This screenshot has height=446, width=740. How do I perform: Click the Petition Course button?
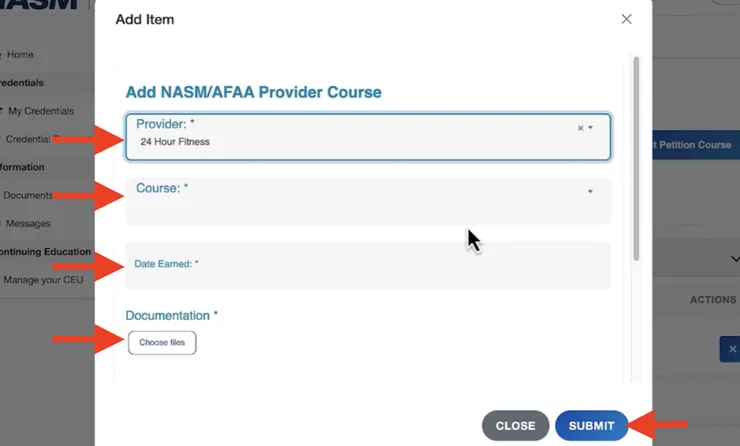pos(695,145)
